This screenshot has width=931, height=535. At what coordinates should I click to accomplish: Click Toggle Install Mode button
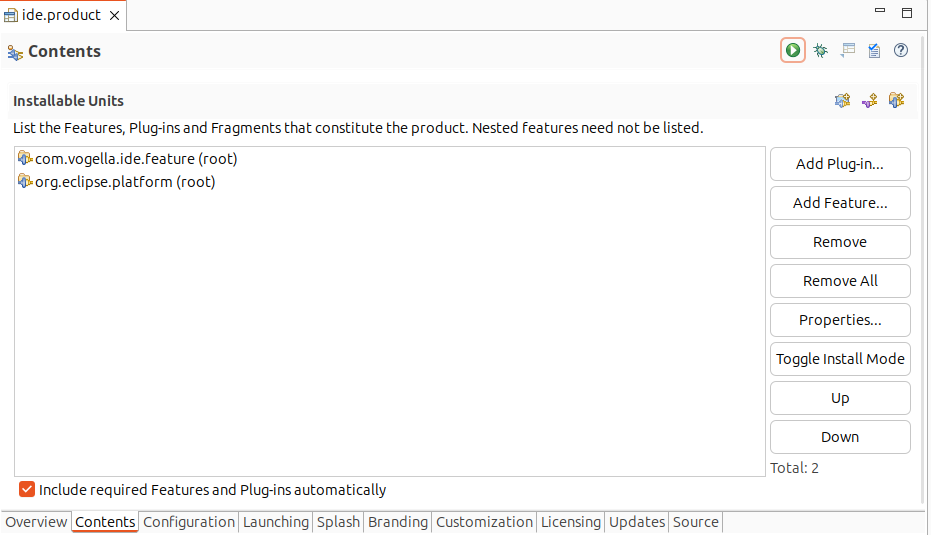coord(840,359)
